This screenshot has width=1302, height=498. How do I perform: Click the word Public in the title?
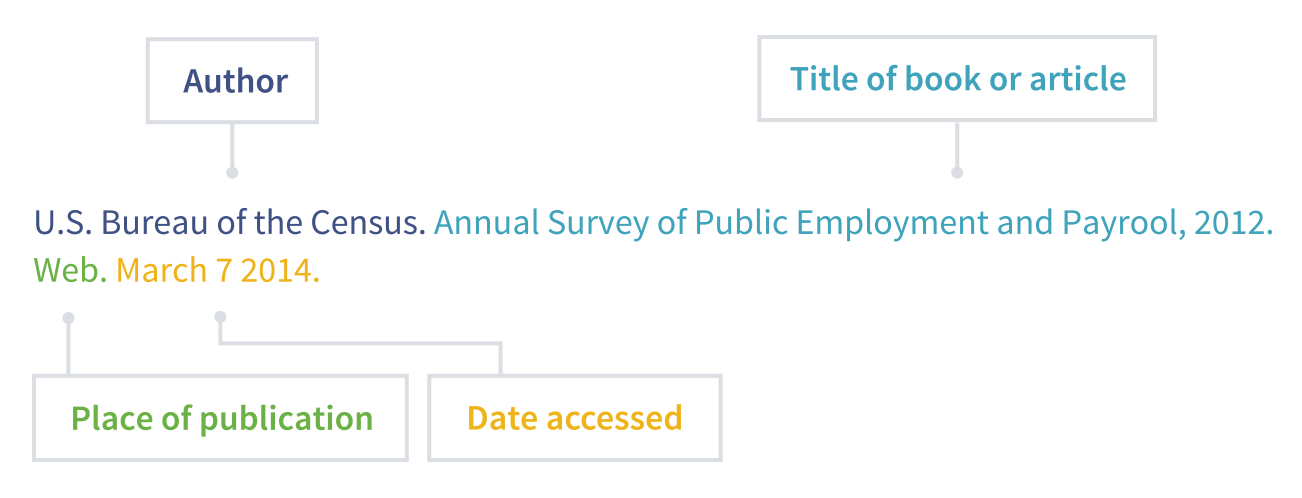coord(741,222)
